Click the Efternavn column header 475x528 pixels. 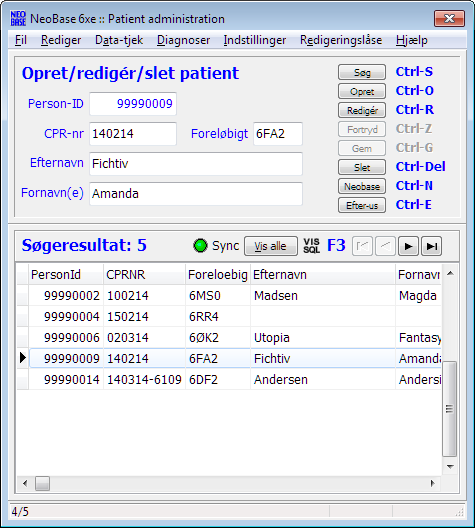pyautogui.click(x=323, y=274)
